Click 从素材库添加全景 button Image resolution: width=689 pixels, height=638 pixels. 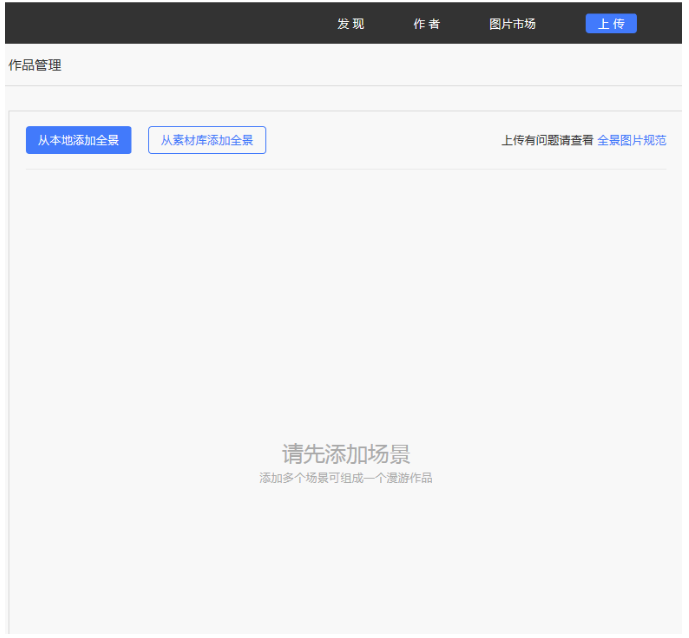[207, 140]
